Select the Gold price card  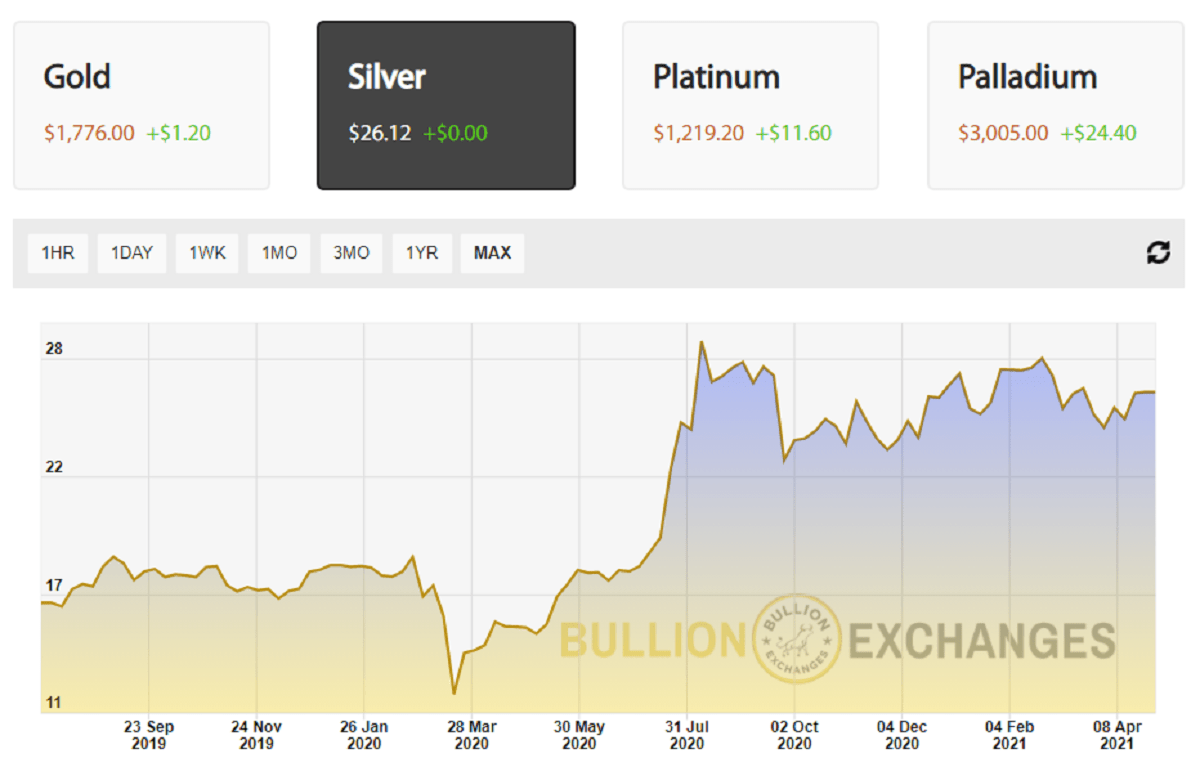click(x=141, y=105)
